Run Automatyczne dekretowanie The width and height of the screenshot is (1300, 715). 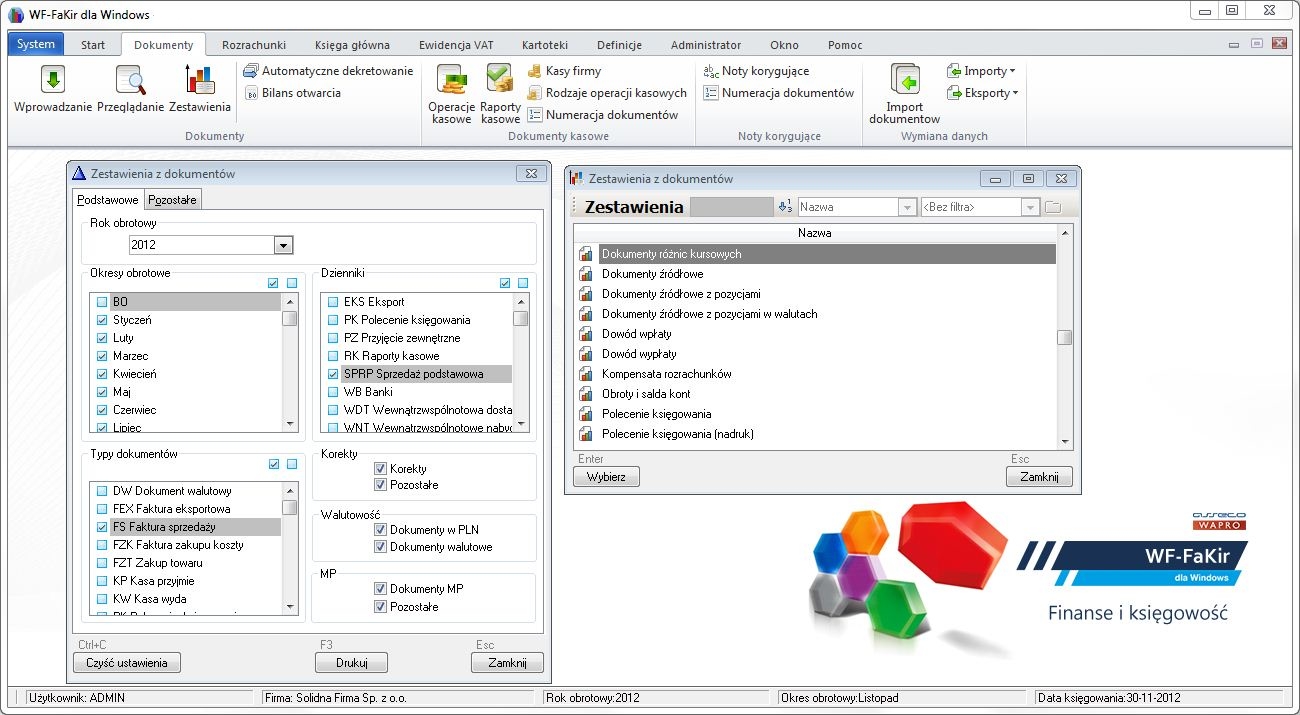328,71
